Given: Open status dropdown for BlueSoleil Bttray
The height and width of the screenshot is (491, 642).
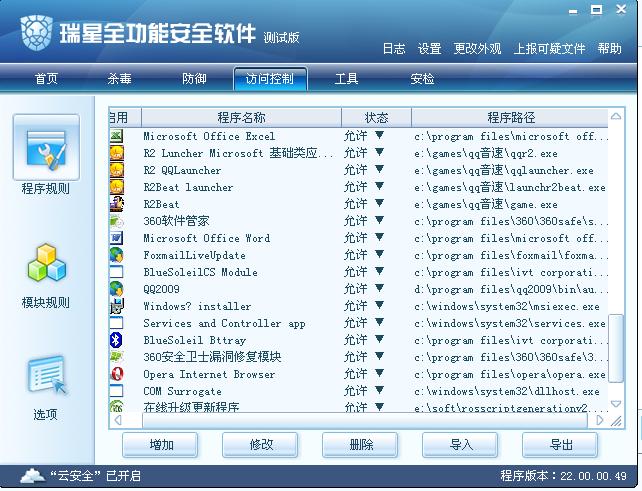Looking at the screenshot, I should click(x=379, y=339).
